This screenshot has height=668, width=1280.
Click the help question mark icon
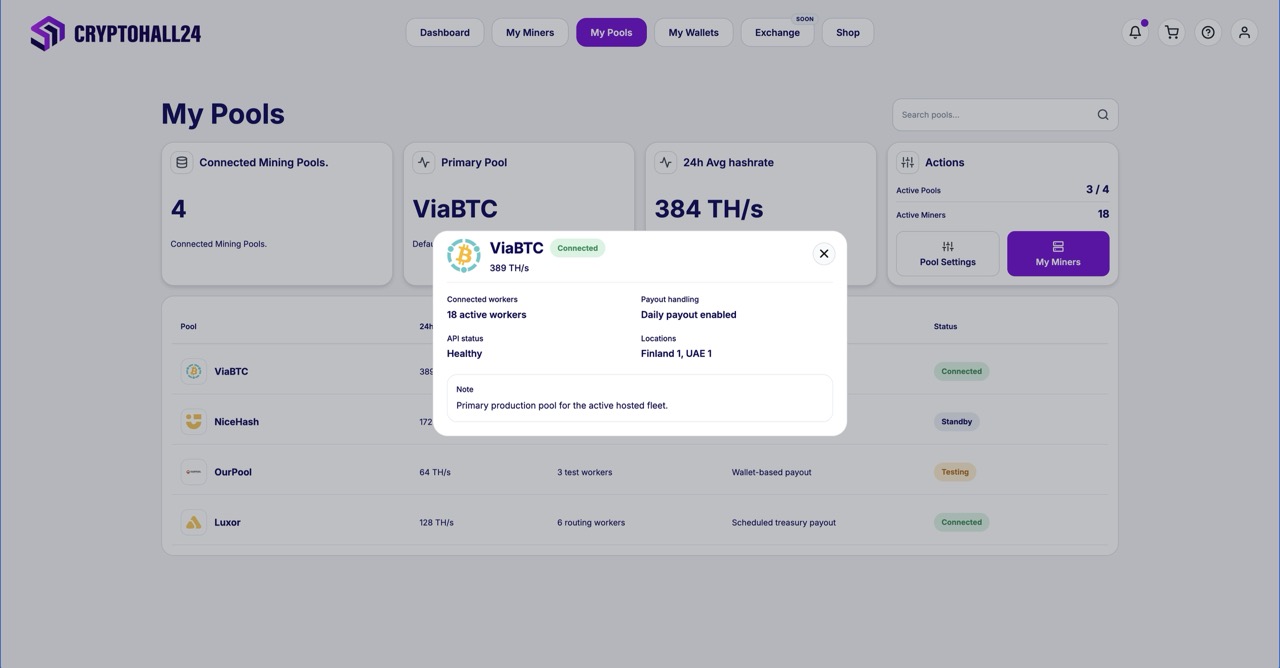click(x=1207, y=31)
